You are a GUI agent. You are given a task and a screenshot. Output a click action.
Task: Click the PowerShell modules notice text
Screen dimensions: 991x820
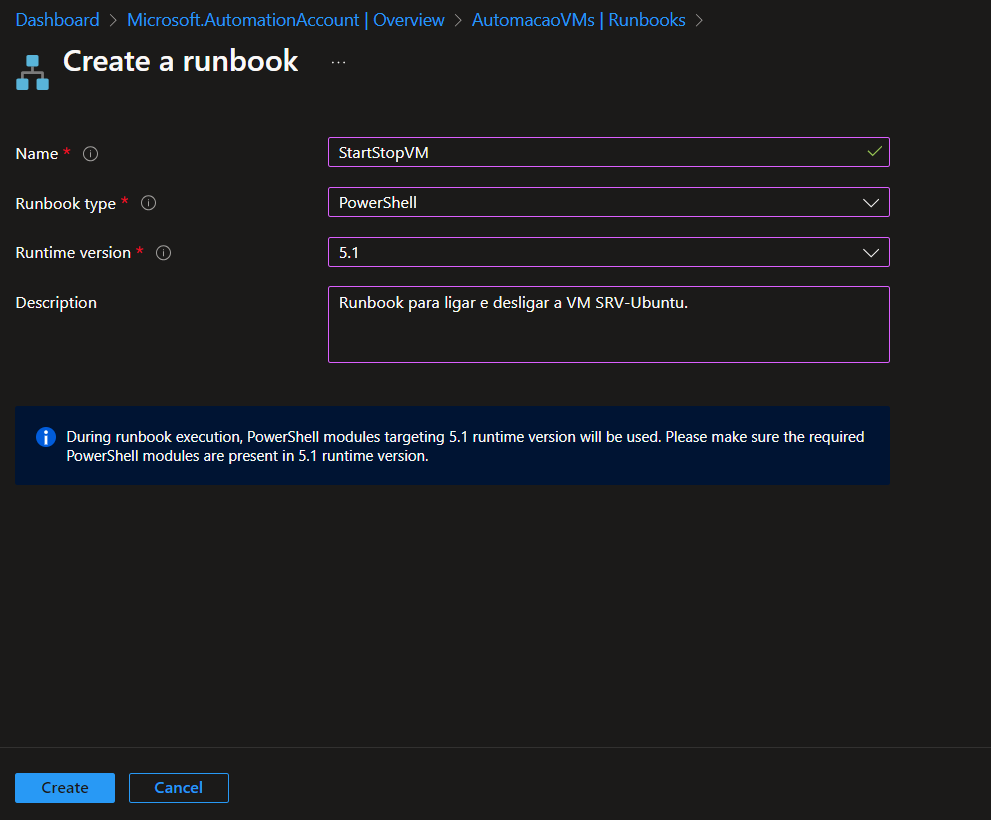[465, 446]
